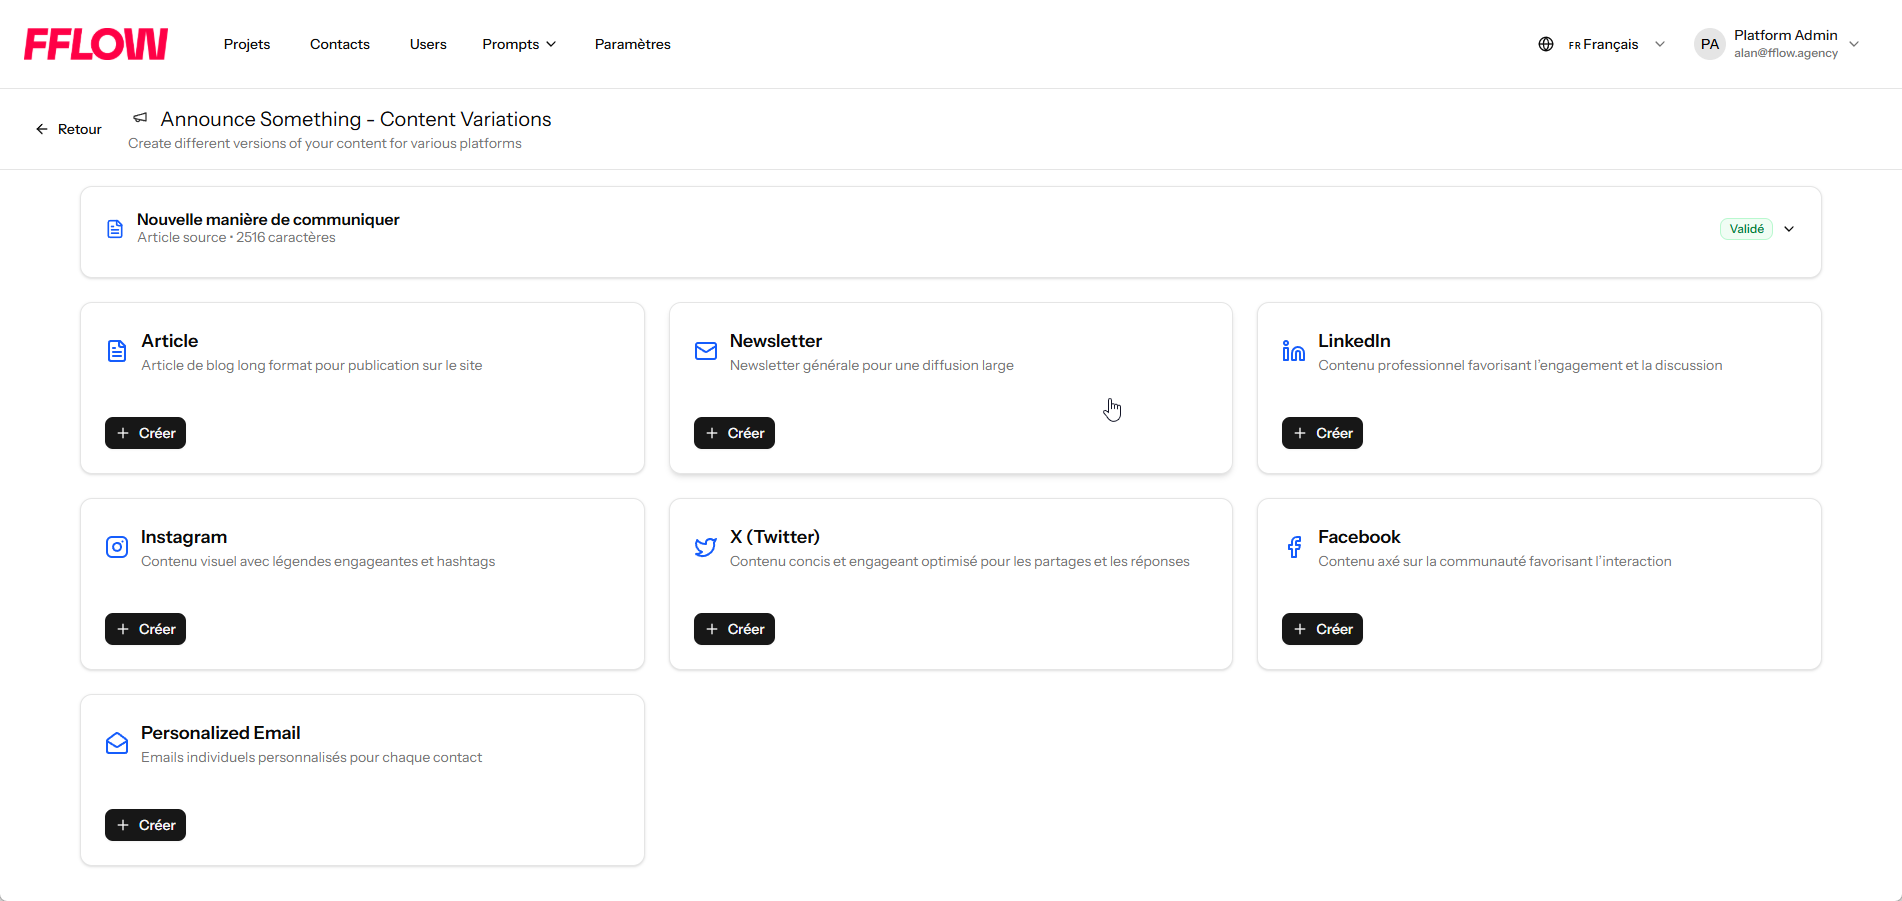The width and height of the screenshot is (1902, 901).
Task: Go to the Contacts page
Action: [340, 44]
